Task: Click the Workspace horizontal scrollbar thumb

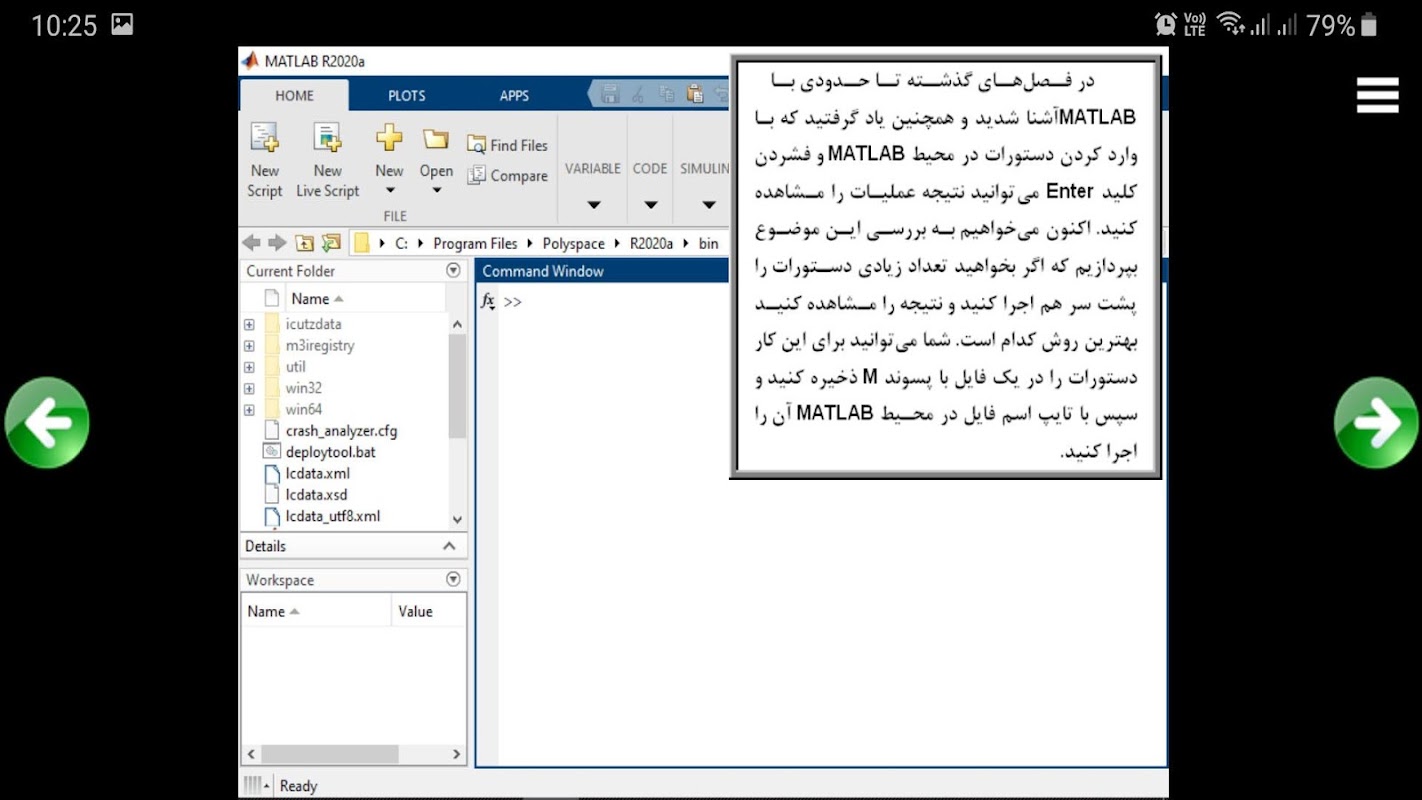Action: 329,755
